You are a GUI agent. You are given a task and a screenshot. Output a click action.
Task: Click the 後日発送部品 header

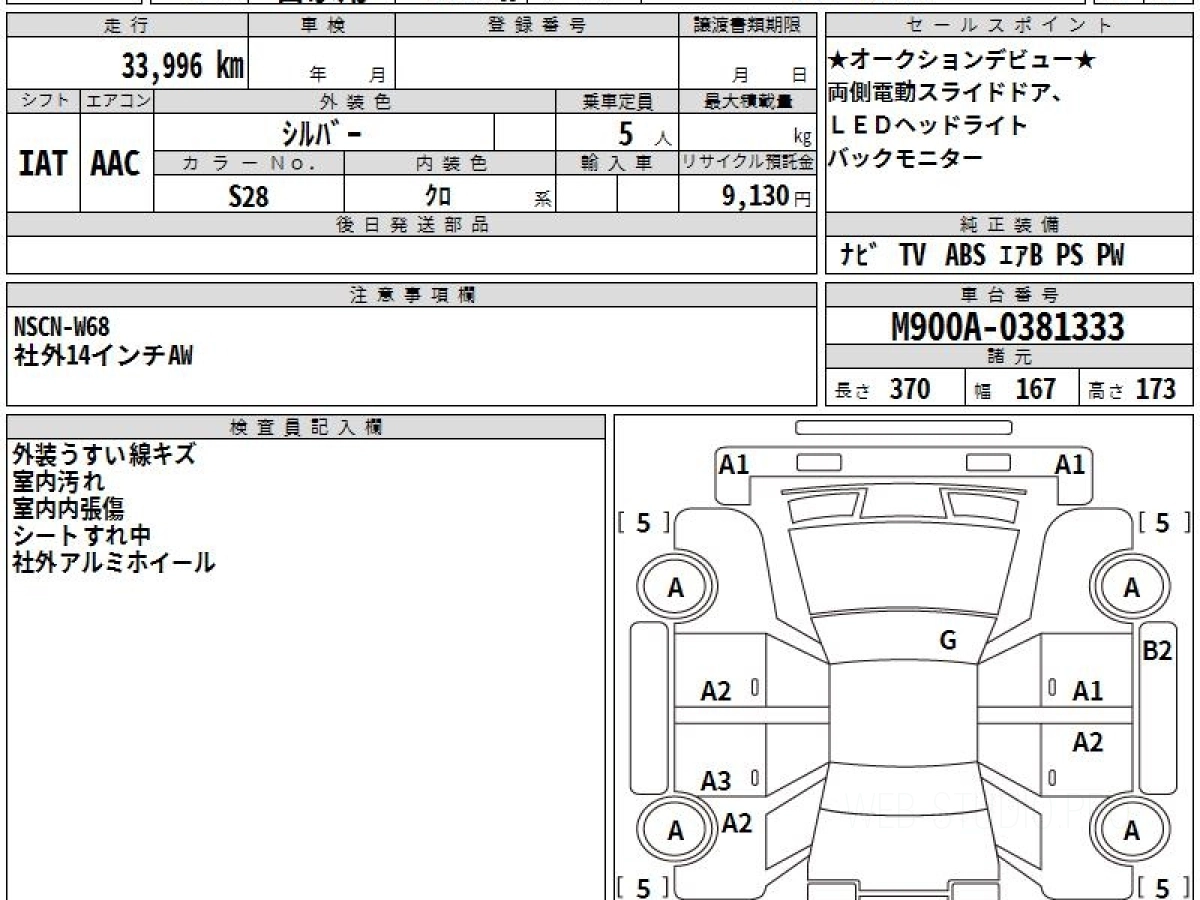[412, 225]
